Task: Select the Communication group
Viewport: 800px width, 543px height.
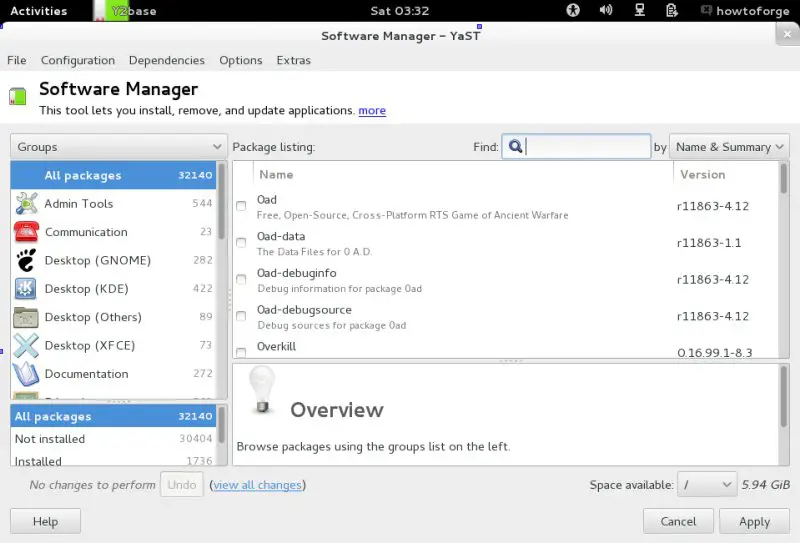Action: (x=113, y=232)
